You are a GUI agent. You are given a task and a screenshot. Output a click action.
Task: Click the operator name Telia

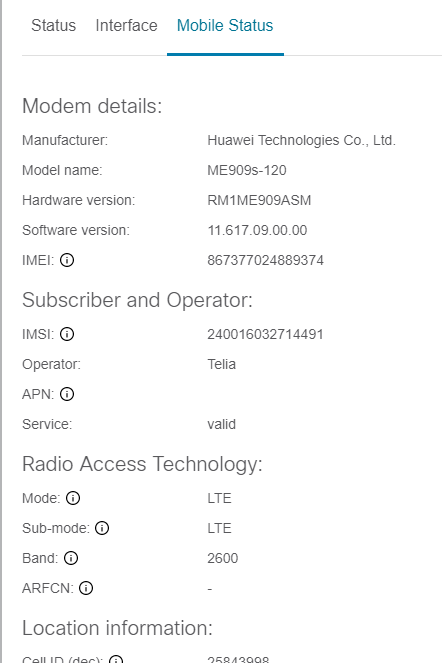pos(222,364)
